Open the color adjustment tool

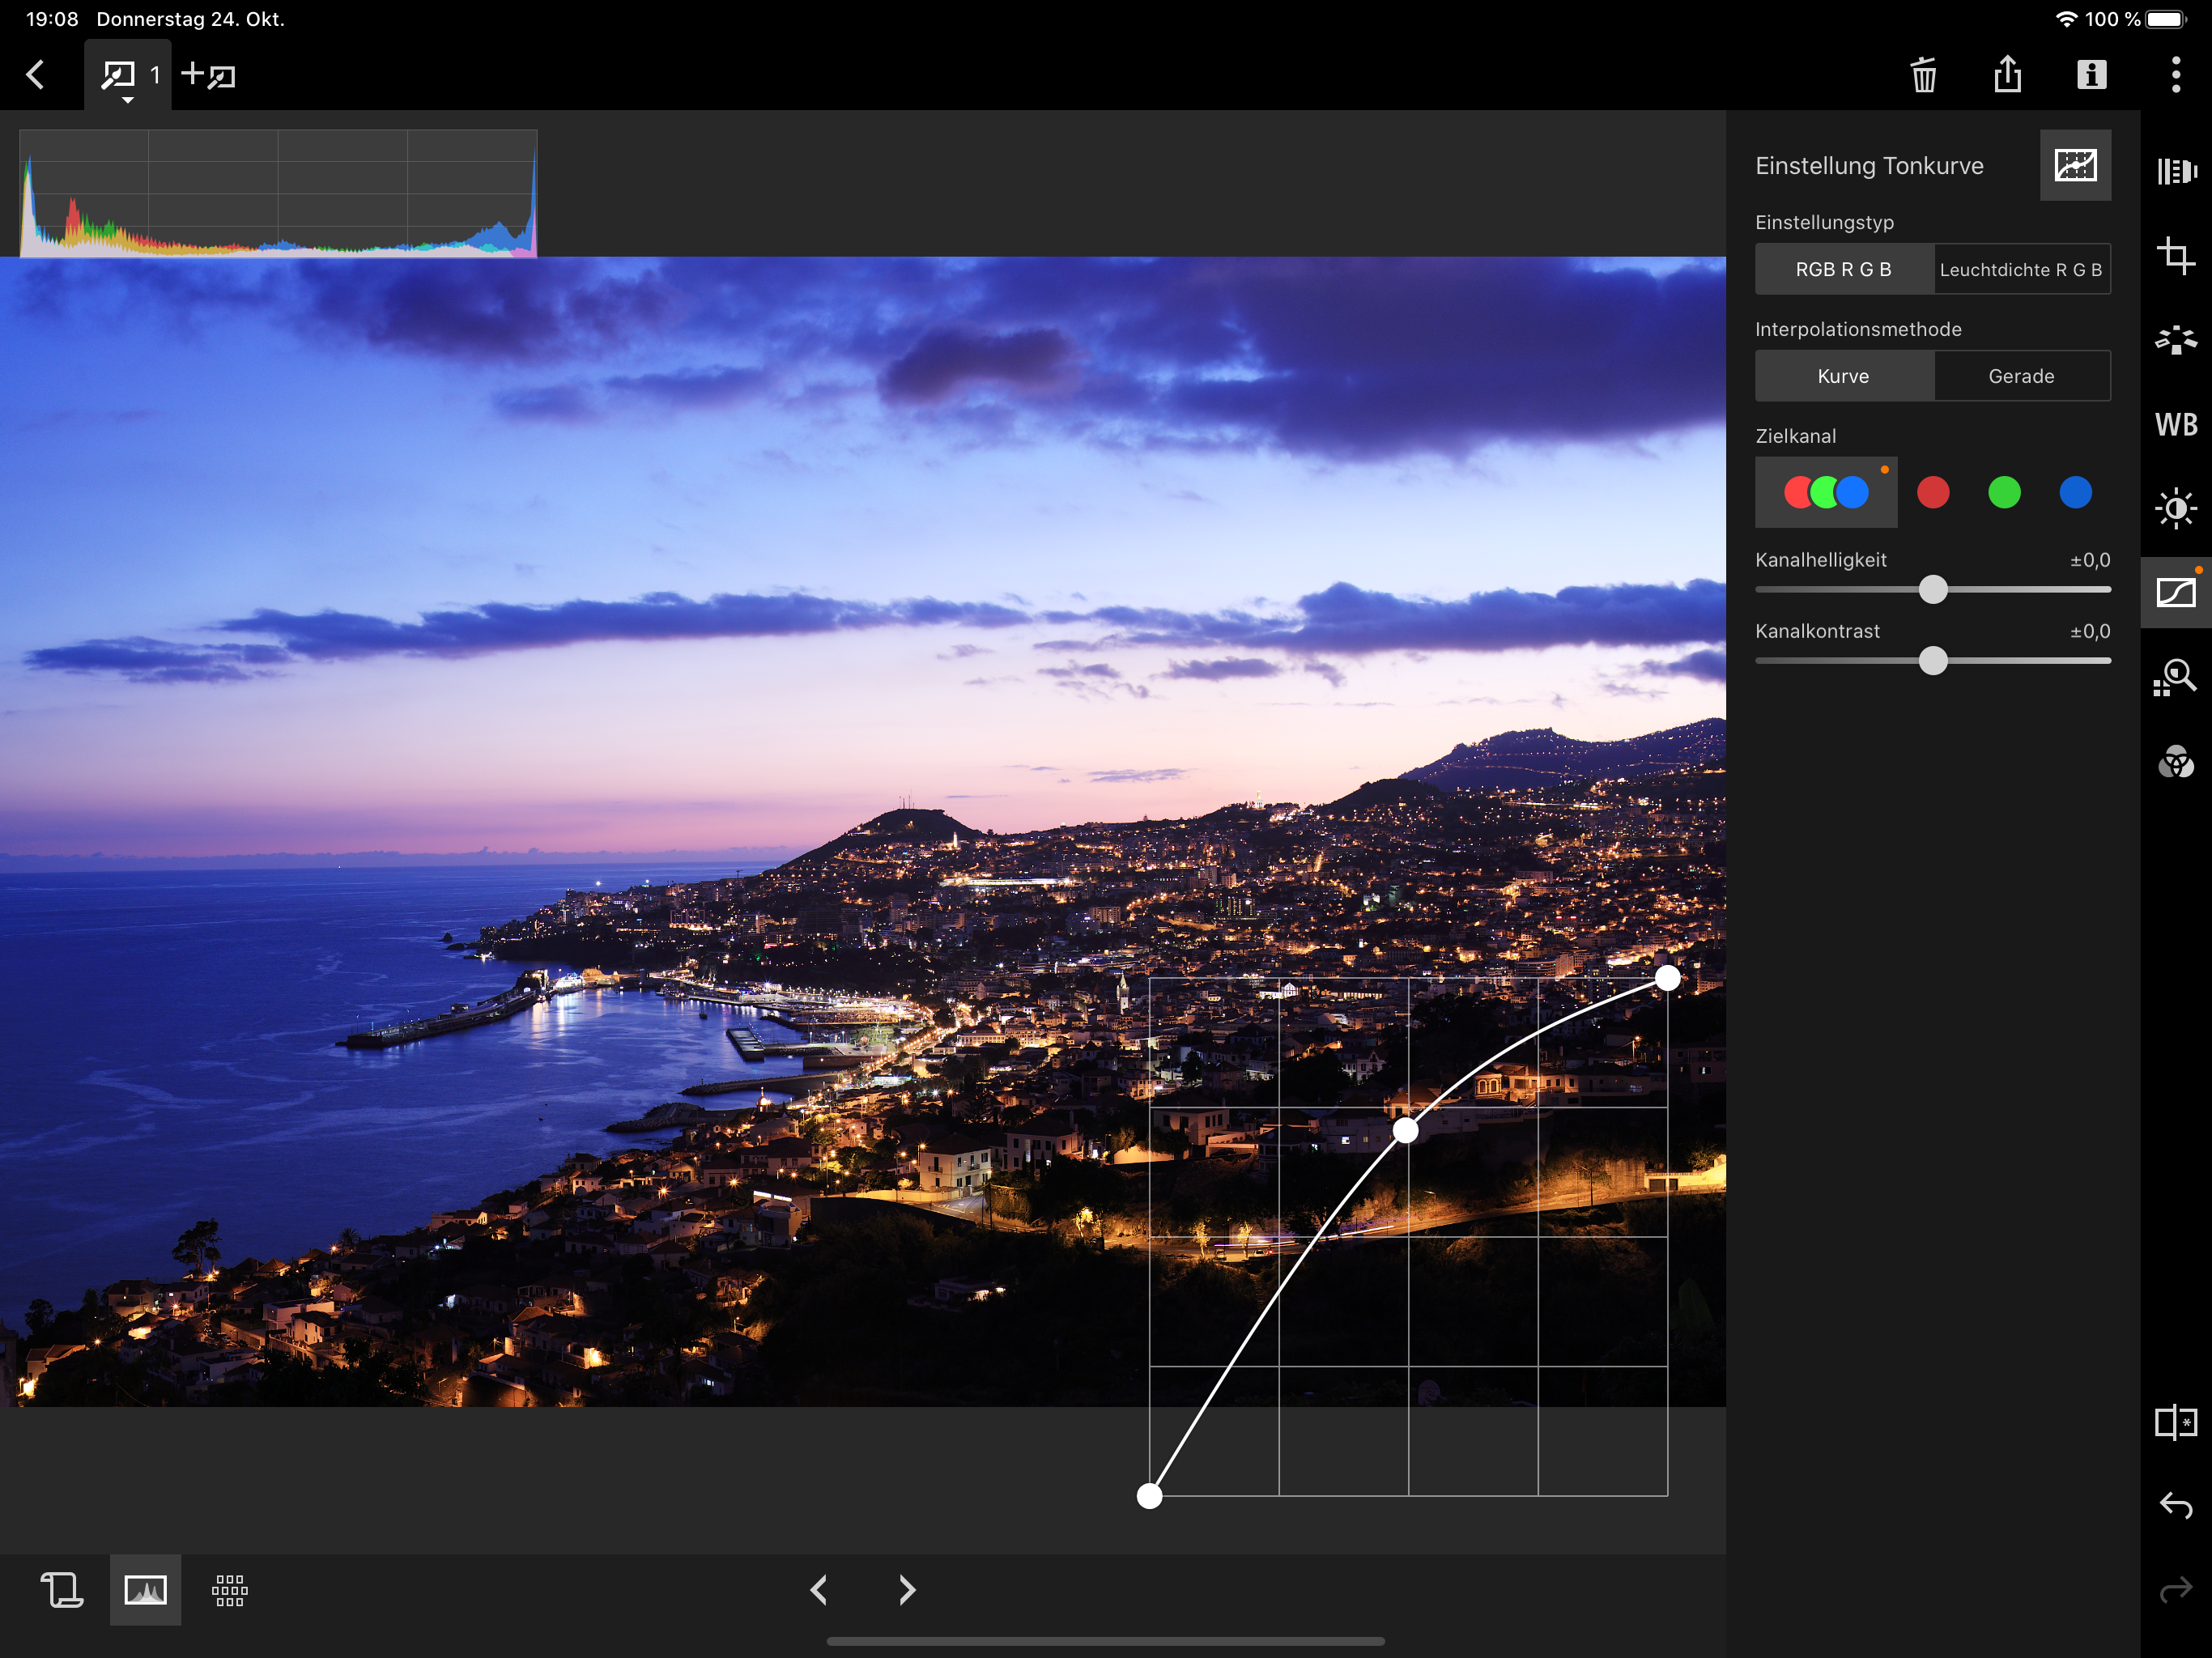click(x=2175, y=763)
